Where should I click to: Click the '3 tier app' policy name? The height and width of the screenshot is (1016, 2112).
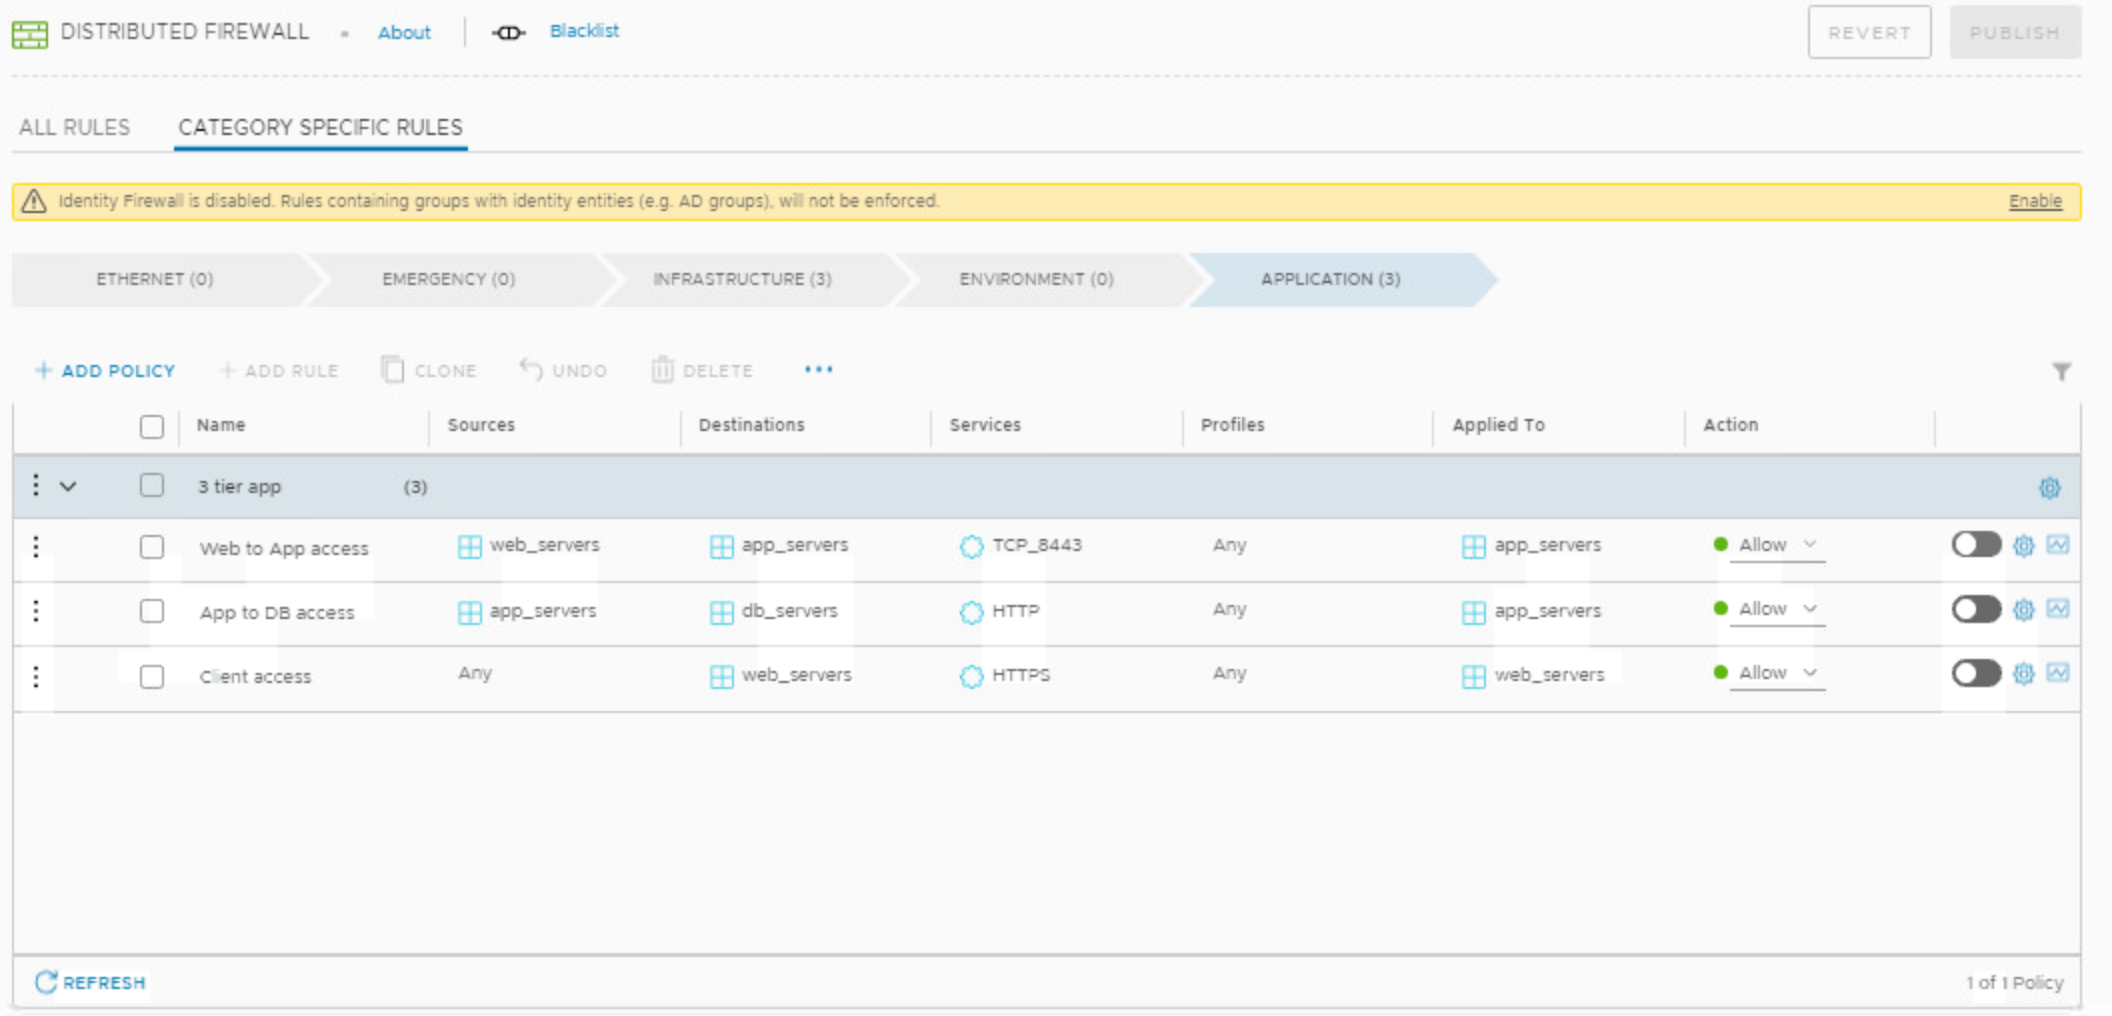239,487
